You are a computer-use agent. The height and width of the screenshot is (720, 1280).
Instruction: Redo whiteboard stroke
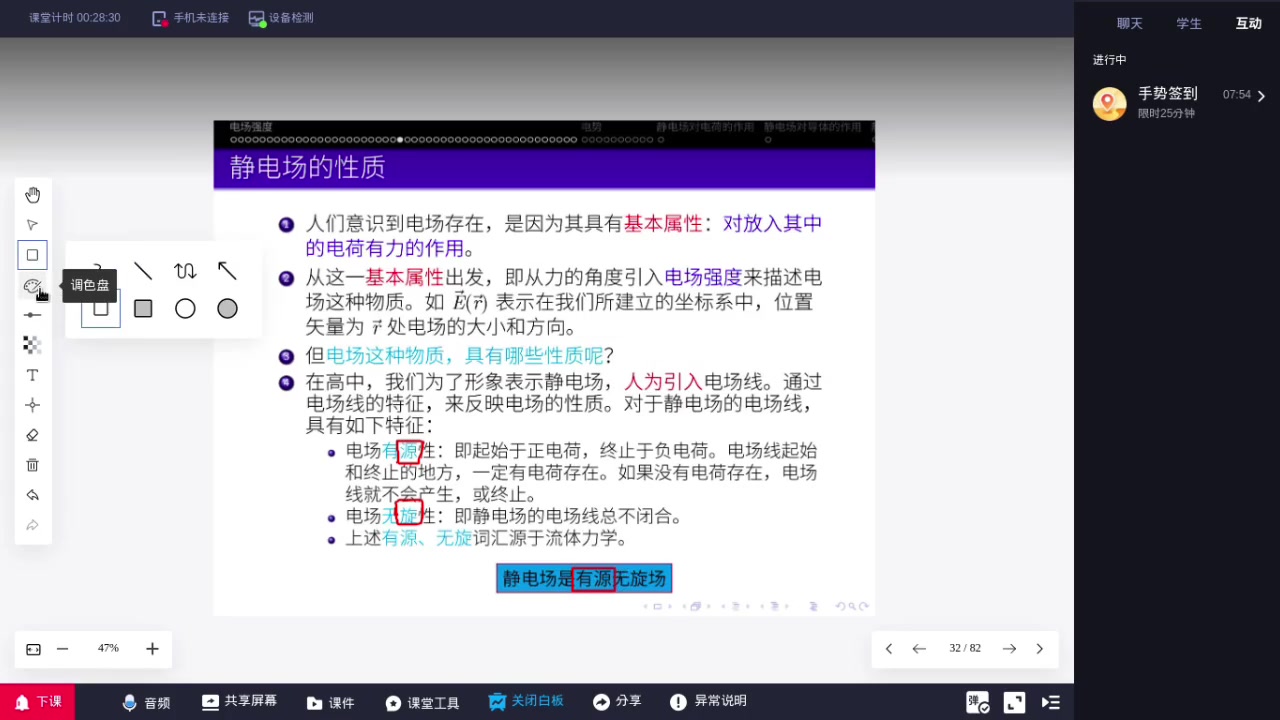point(32,525)
